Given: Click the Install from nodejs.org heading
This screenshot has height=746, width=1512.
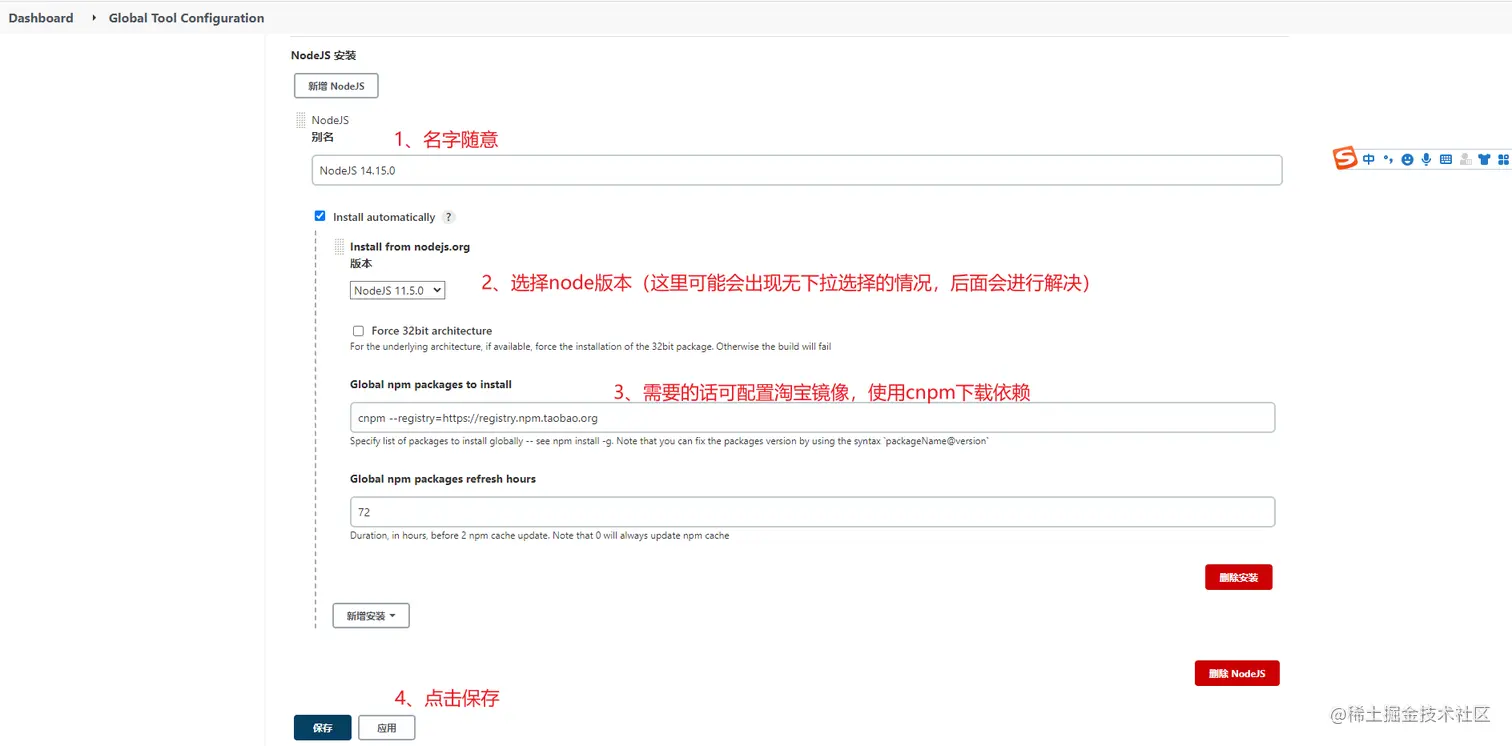Looking at the screenshot, I should [x=410, y=246].
